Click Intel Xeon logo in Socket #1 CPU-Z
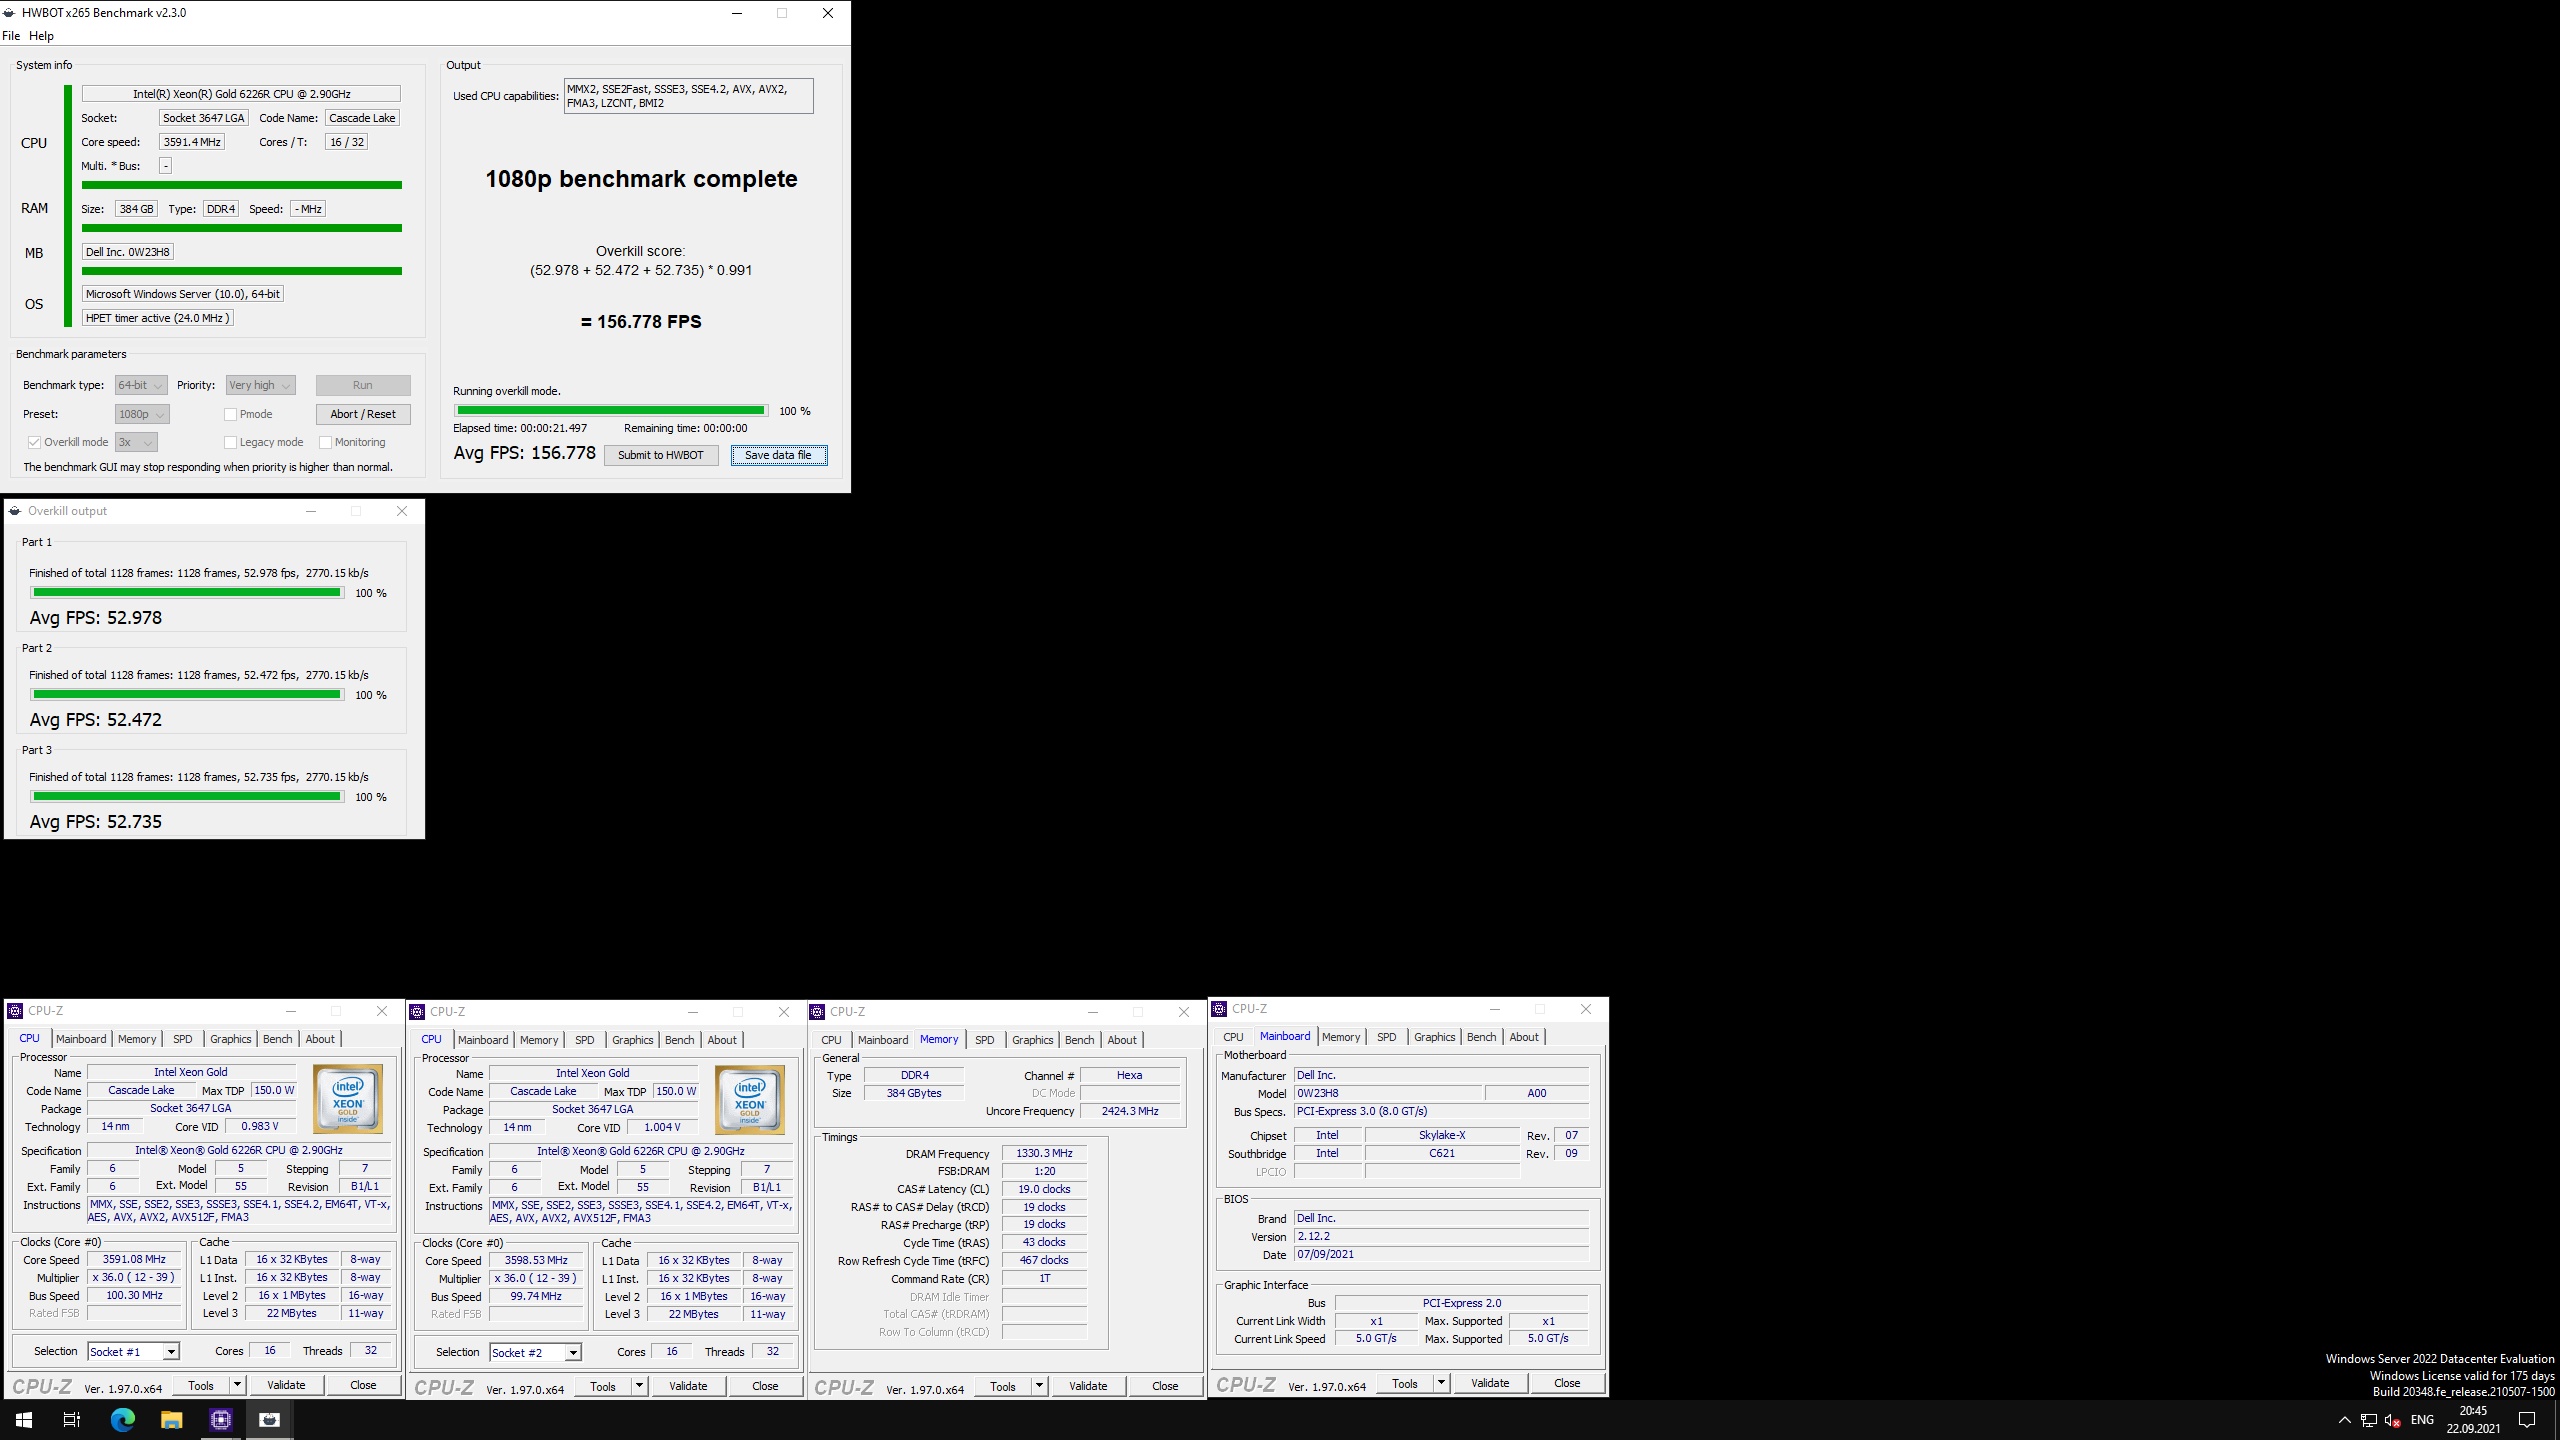The width and height of the screenshot is (2560, 1440). click(x=348, y=1097)
